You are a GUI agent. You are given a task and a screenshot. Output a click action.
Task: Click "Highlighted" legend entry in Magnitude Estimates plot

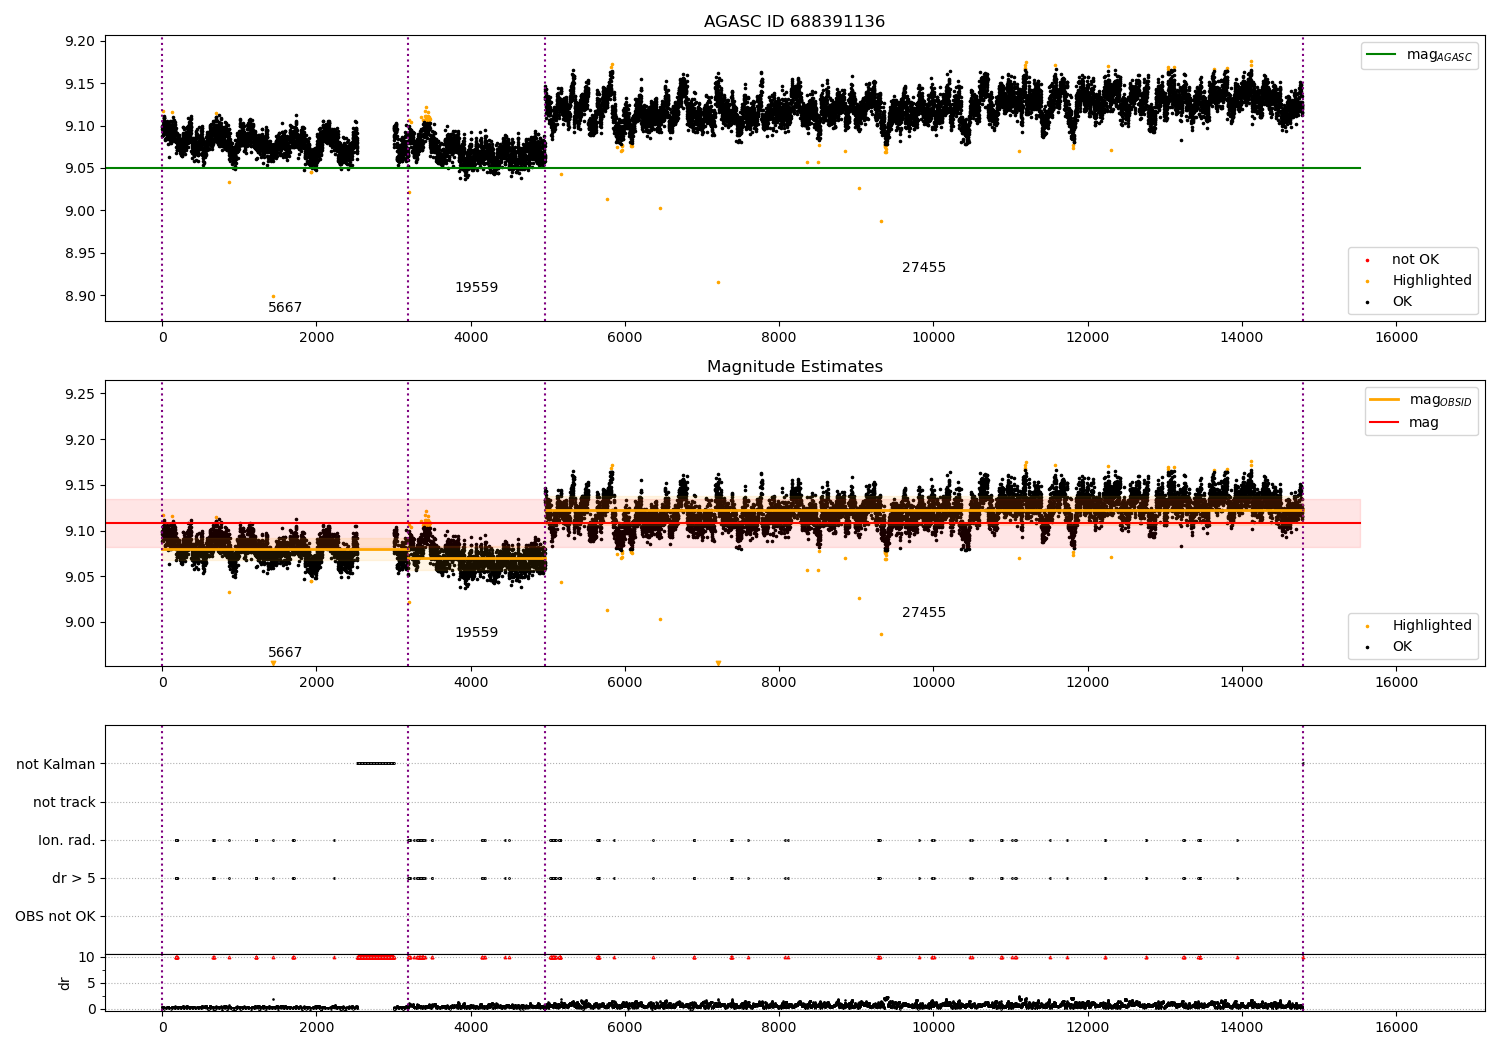(x=1432, y=626)
